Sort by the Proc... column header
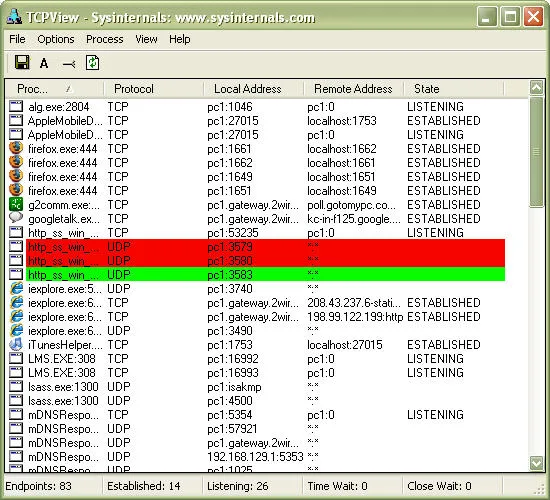 pyautogui.click(x=54, y=89)
